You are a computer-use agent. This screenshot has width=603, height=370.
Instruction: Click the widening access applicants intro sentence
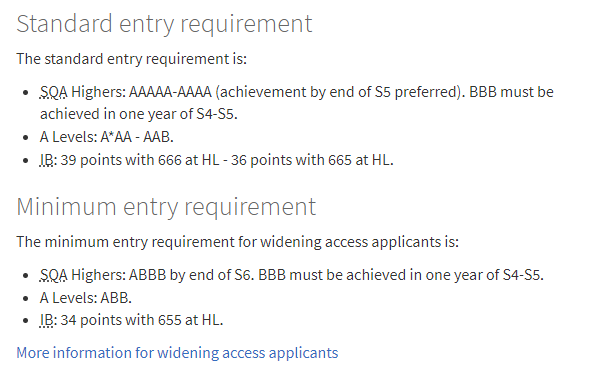click(x=238, y=242)
